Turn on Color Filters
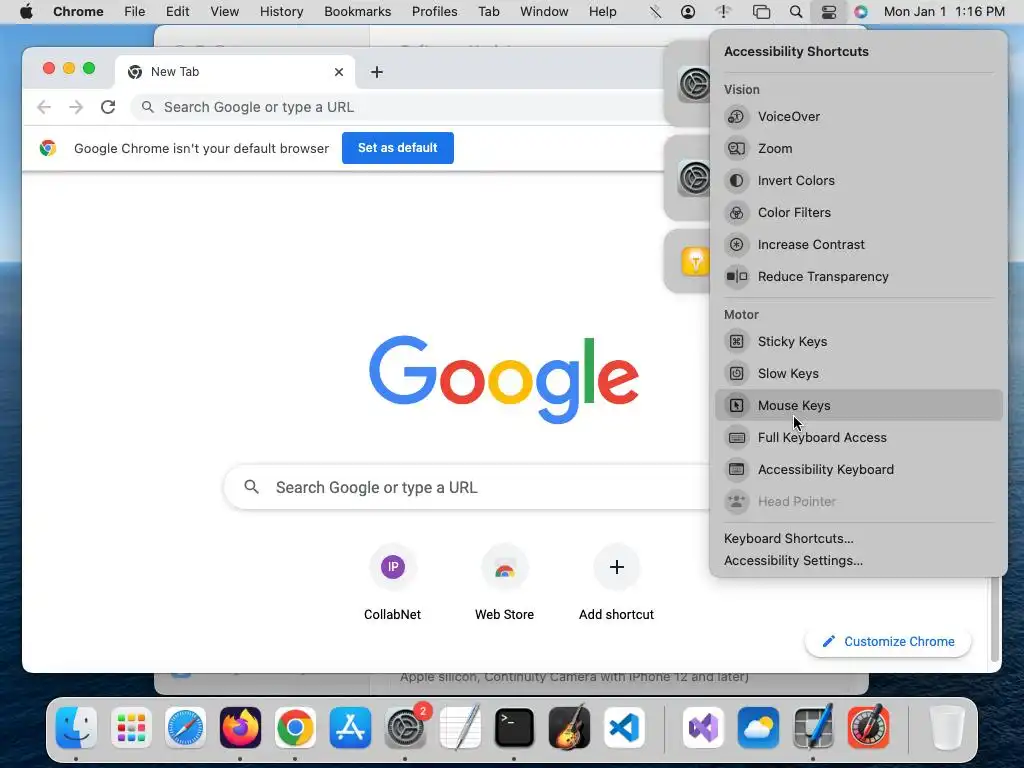The image size is (1024, 768). pos(859,212)
